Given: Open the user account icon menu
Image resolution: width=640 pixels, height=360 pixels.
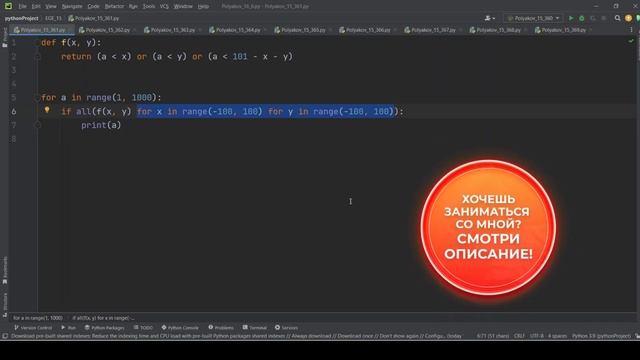Looking at the screenshot, I should pyautogui.click(x=489, y=18).
